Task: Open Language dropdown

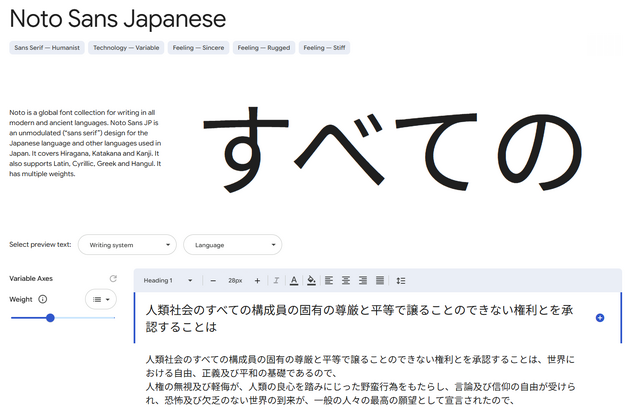Action: point(233,245)
